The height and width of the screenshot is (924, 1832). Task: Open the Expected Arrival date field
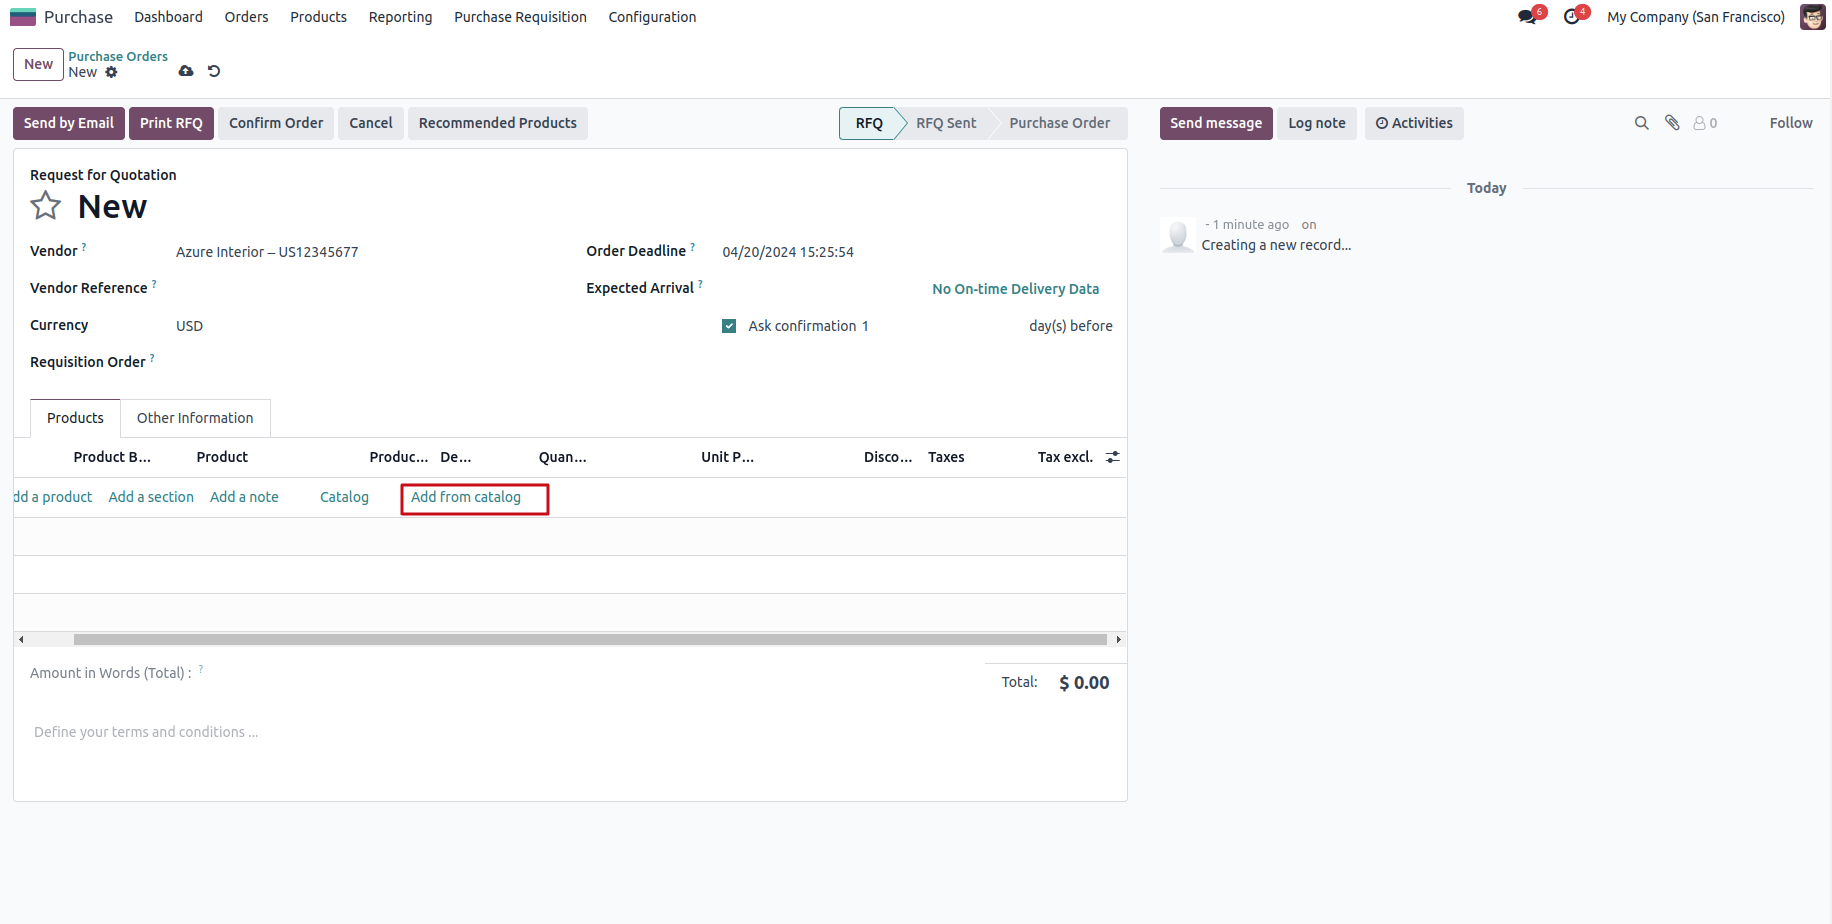(822, 289)
